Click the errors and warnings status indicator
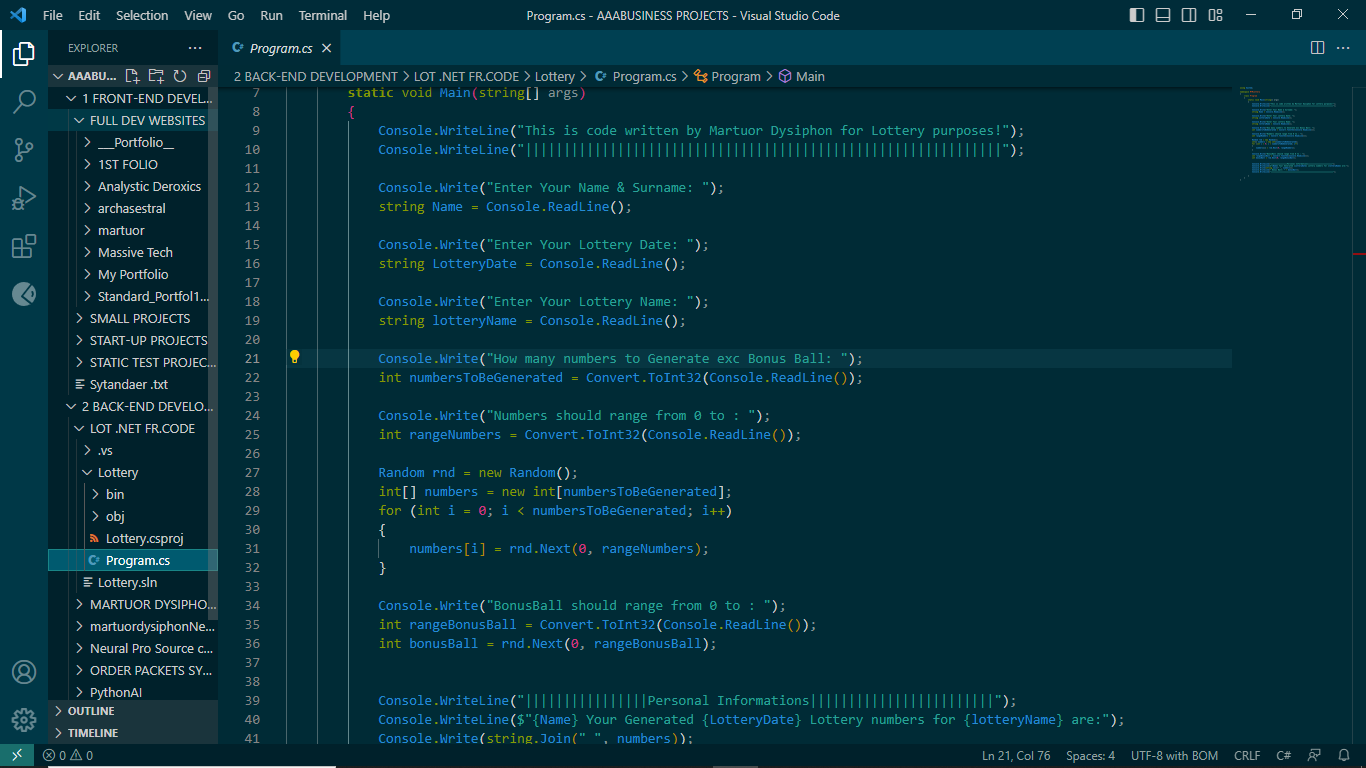 (x=68, y=755)
